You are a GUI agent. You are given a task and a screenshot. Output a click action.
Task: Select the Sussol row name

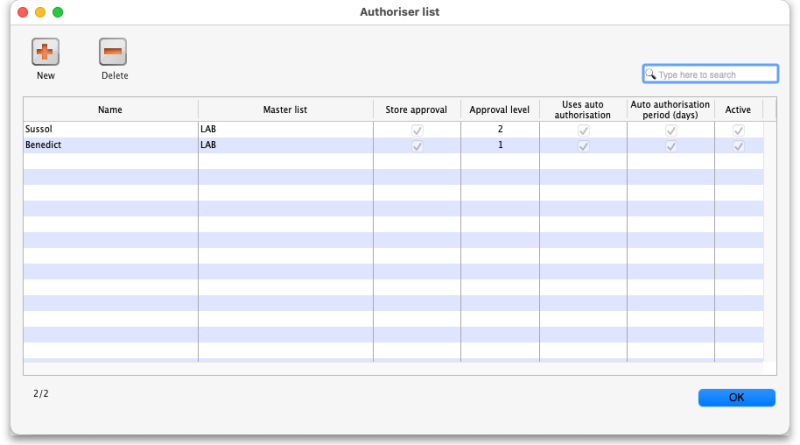pyautogui.click(x=40, y=130)
